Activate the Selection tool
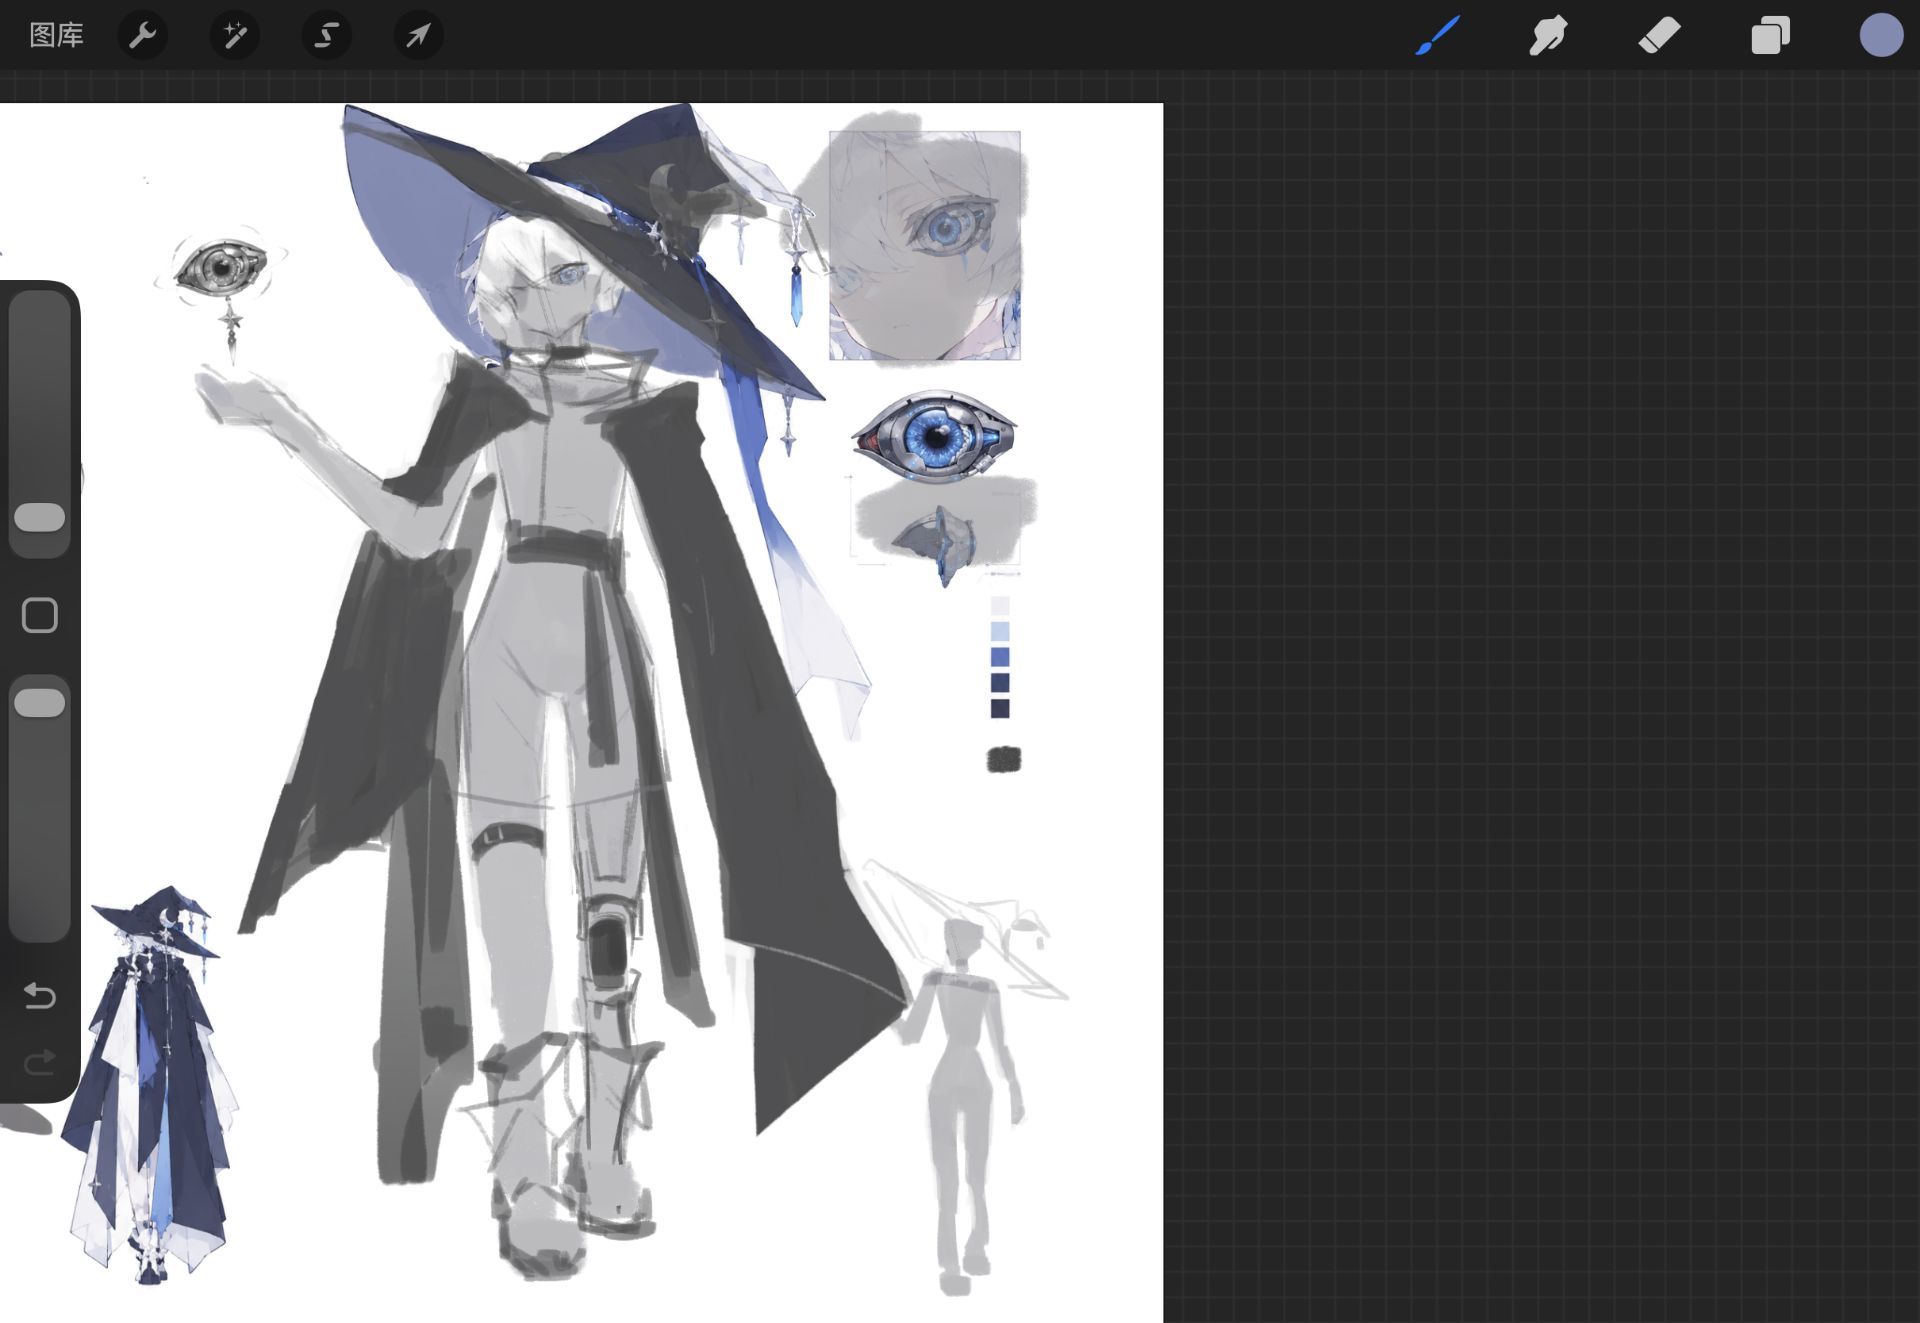This screenshot has width=1920, height=1323. tap(326, 36)
